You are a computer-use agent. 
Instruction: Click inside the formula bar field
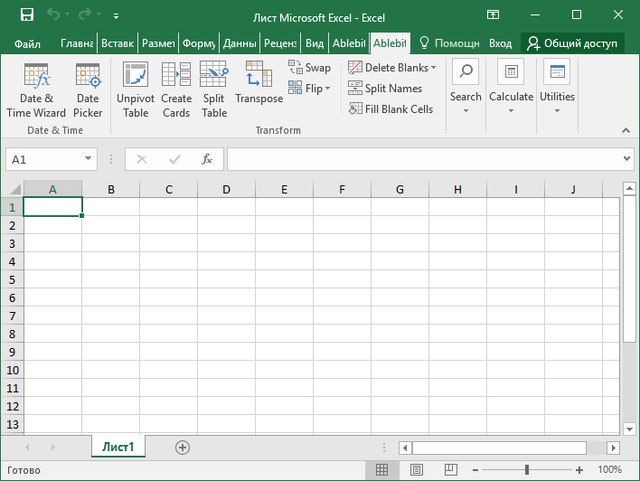[x=420, y=159]
